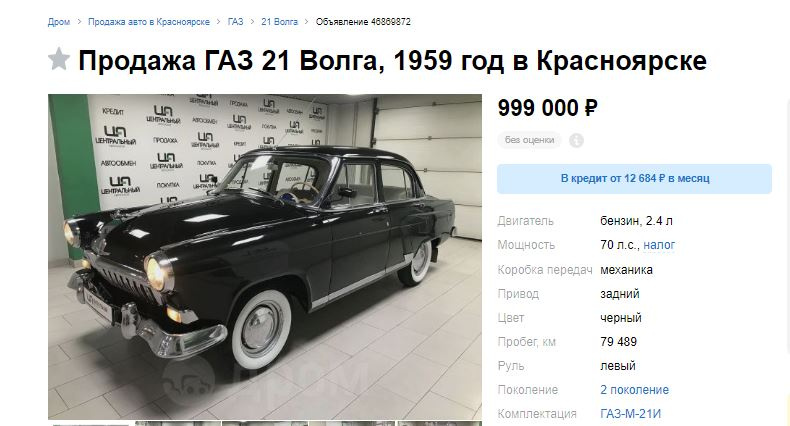The width and height of the screenshot is (790, 426).
Task: Open the 2 поколение generation link
Action: pyautogui.click(x=634, y=390)
